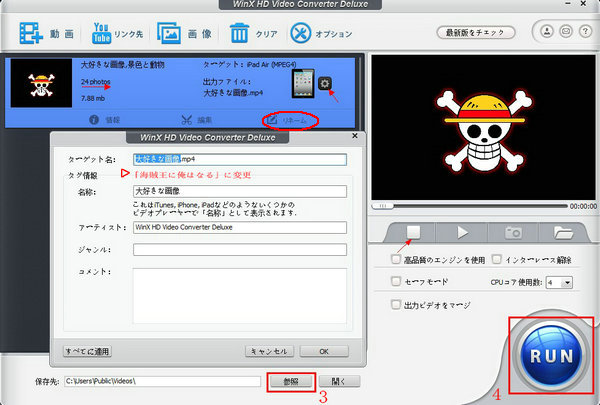Click the rename (リネーム) option
This screenshot has height=405, width=600.
pos(287,120)
